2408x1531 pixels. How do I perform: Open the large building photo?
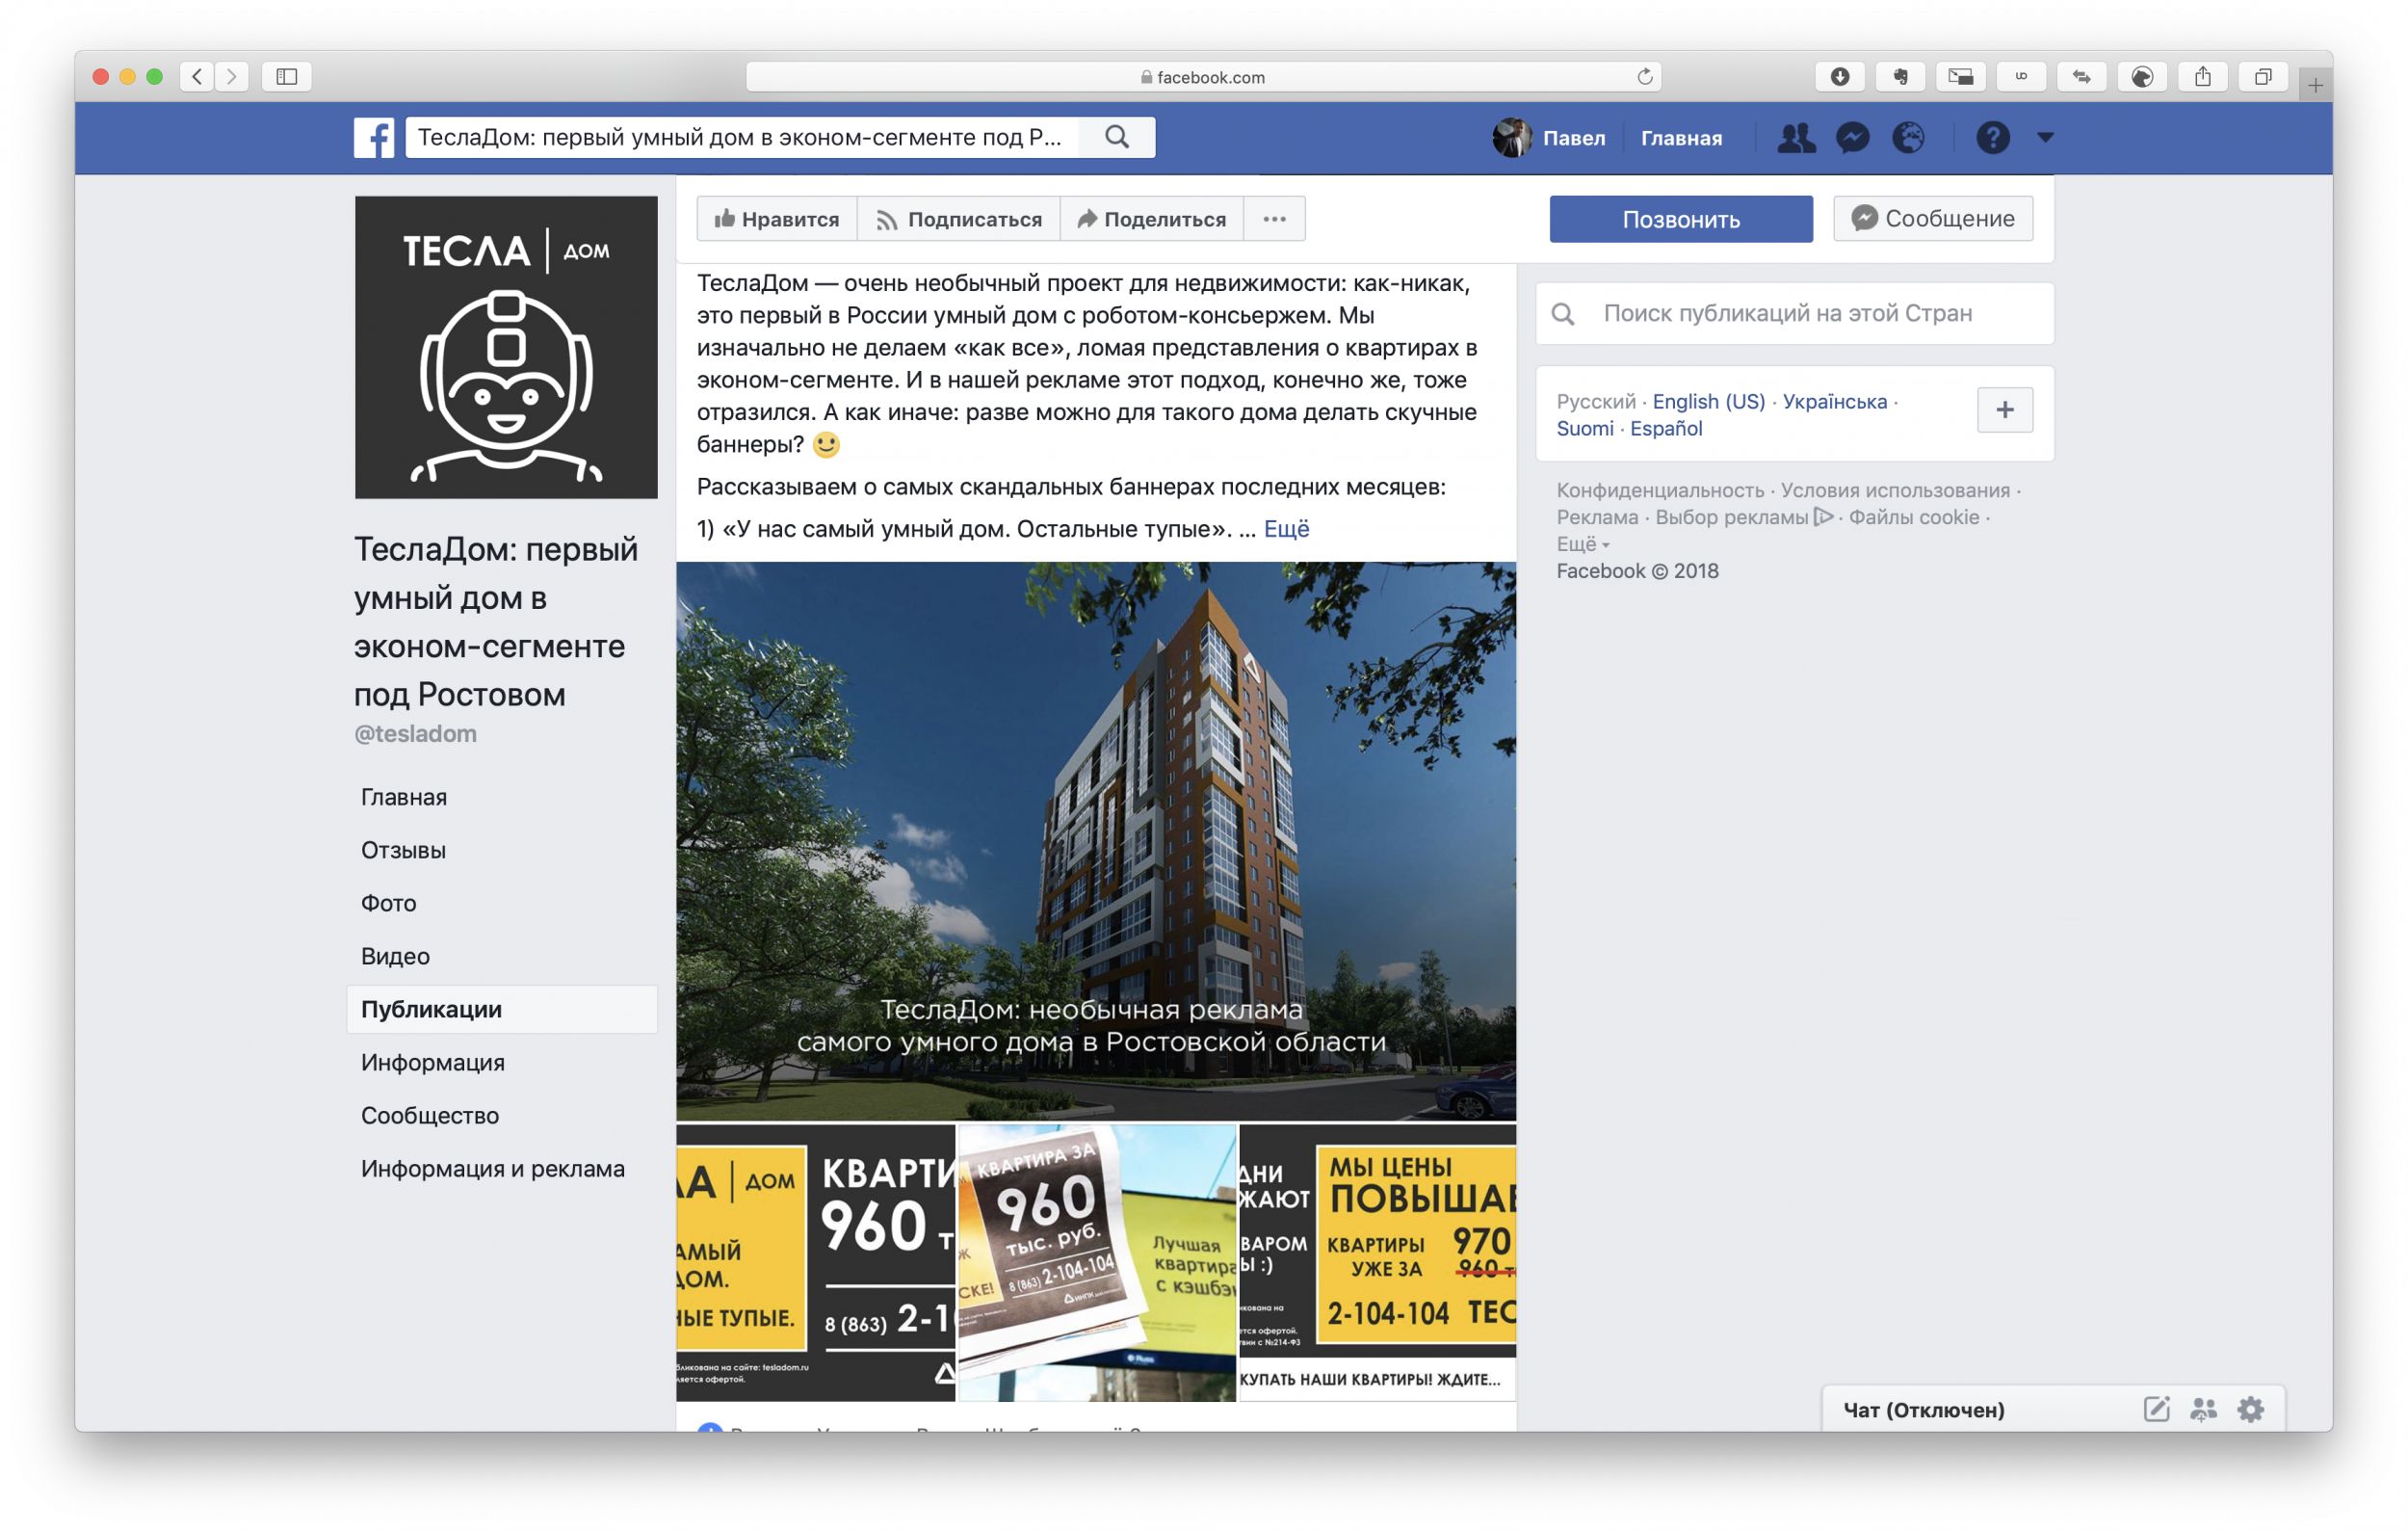(1096, 841)
